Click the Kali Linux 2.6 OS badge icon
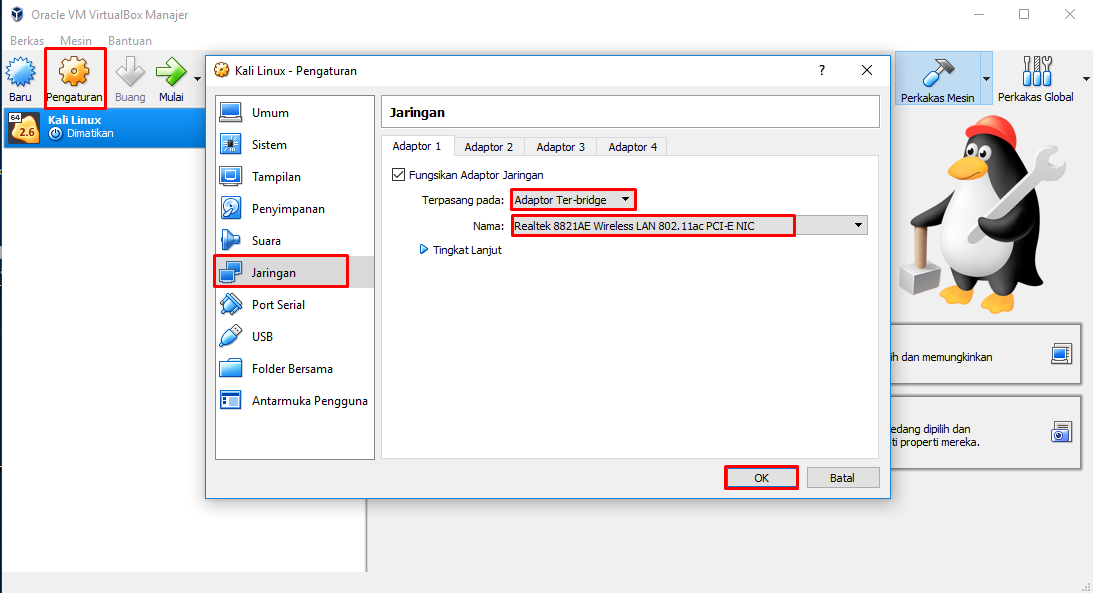The image size is (1093, 593). pos(24,128)
